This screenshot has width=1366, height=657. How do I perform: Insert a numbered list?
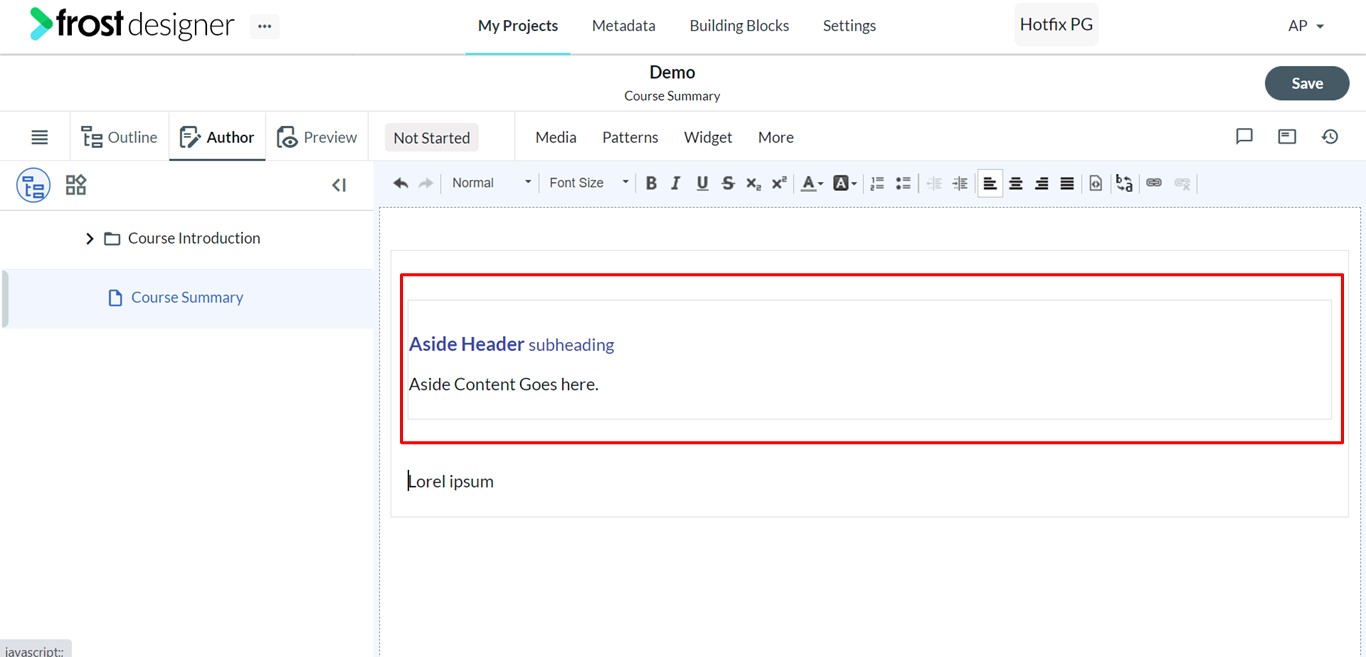877,183
